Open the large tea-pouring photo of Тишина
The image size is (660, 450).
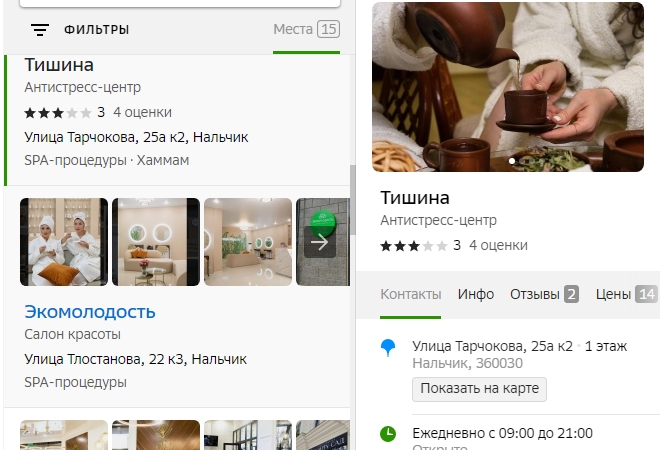tap(508, 87)
